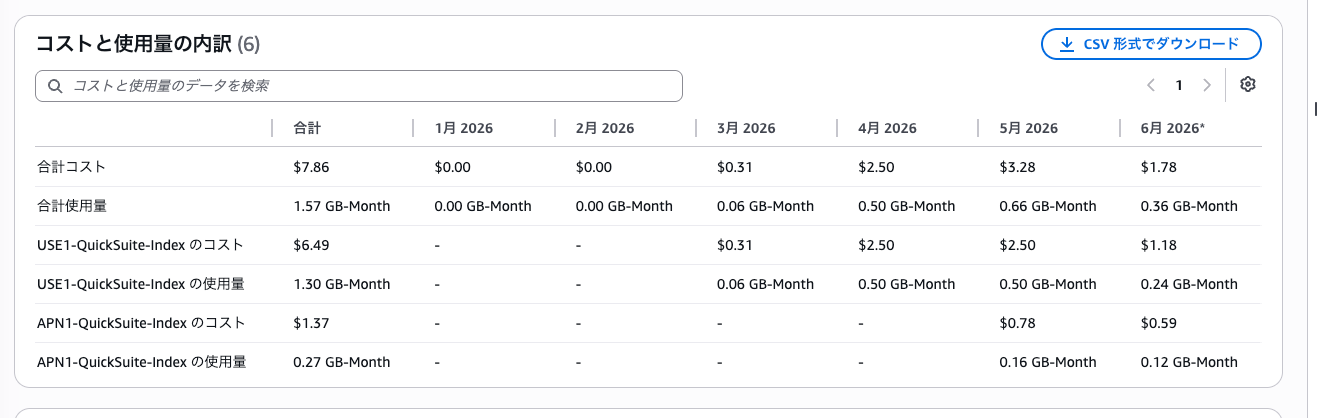Viewport: 1318px width, 418px height.
Task: Go to previous page arrow
Action: pyautogui.click(x=1151, y=85)
